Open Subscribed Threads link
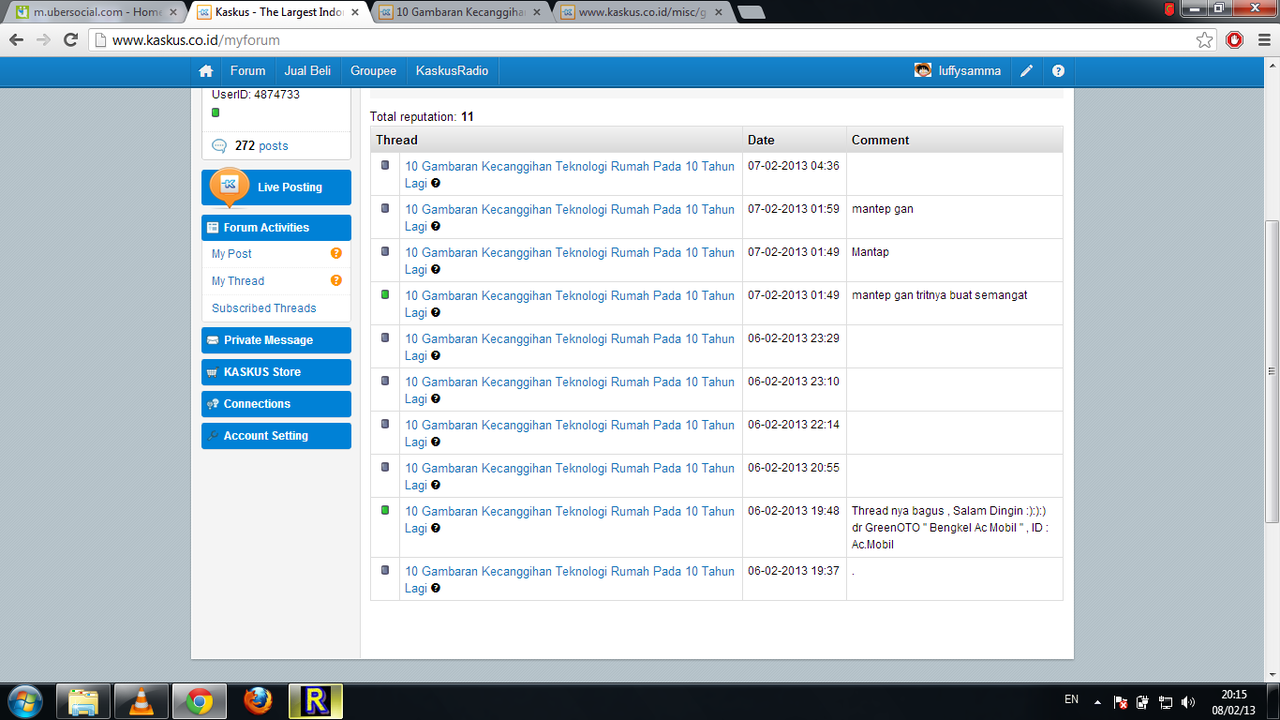 click(264, 308)
